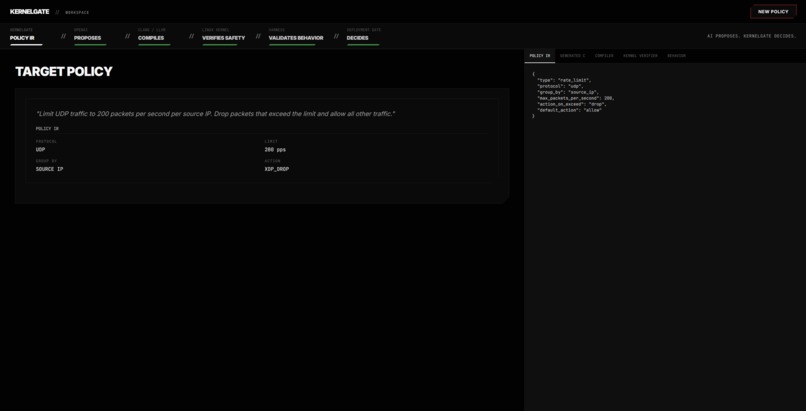Open the Compiles pipeline step
806x411 pixels.
[154, 35]
